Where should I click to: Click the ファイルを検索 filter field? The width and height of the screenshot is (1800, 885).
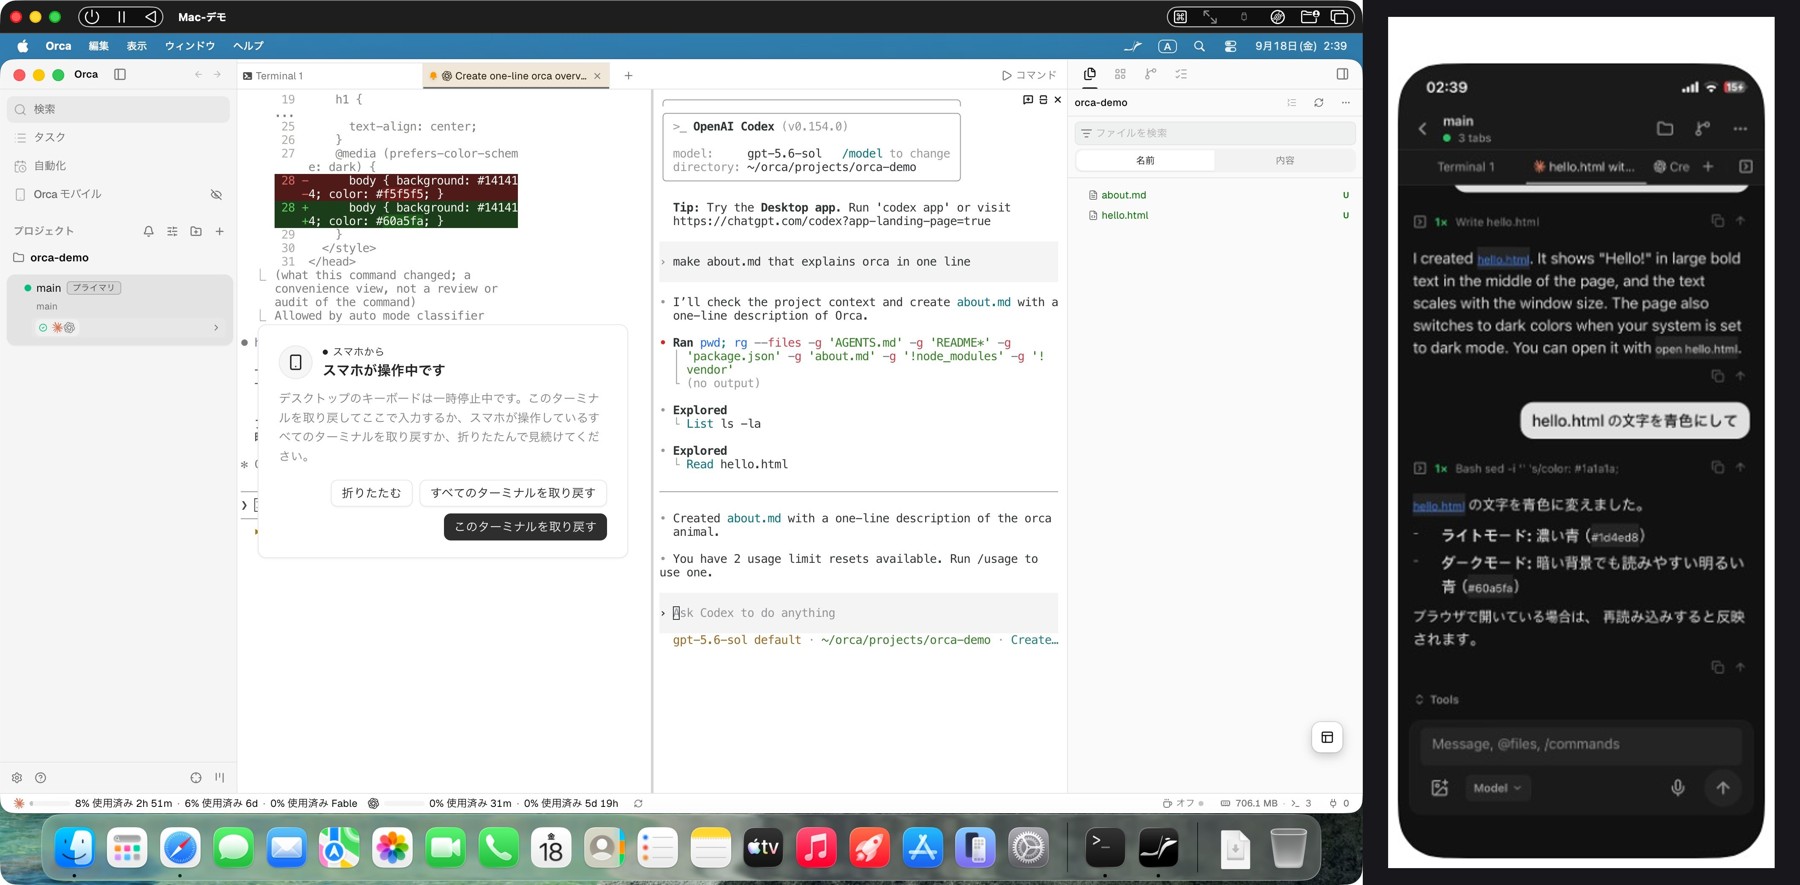(x=1215, y=133)
